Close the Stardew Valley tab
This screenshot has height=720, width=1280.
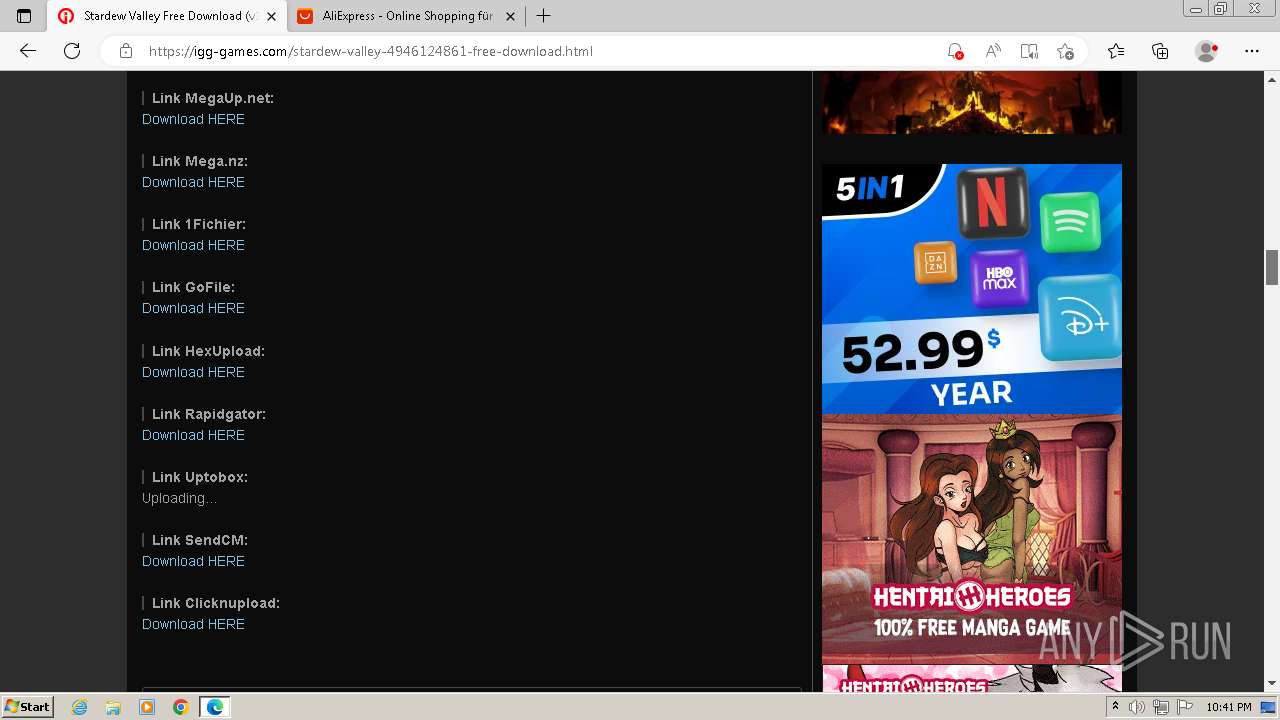(x=271, y=16)
